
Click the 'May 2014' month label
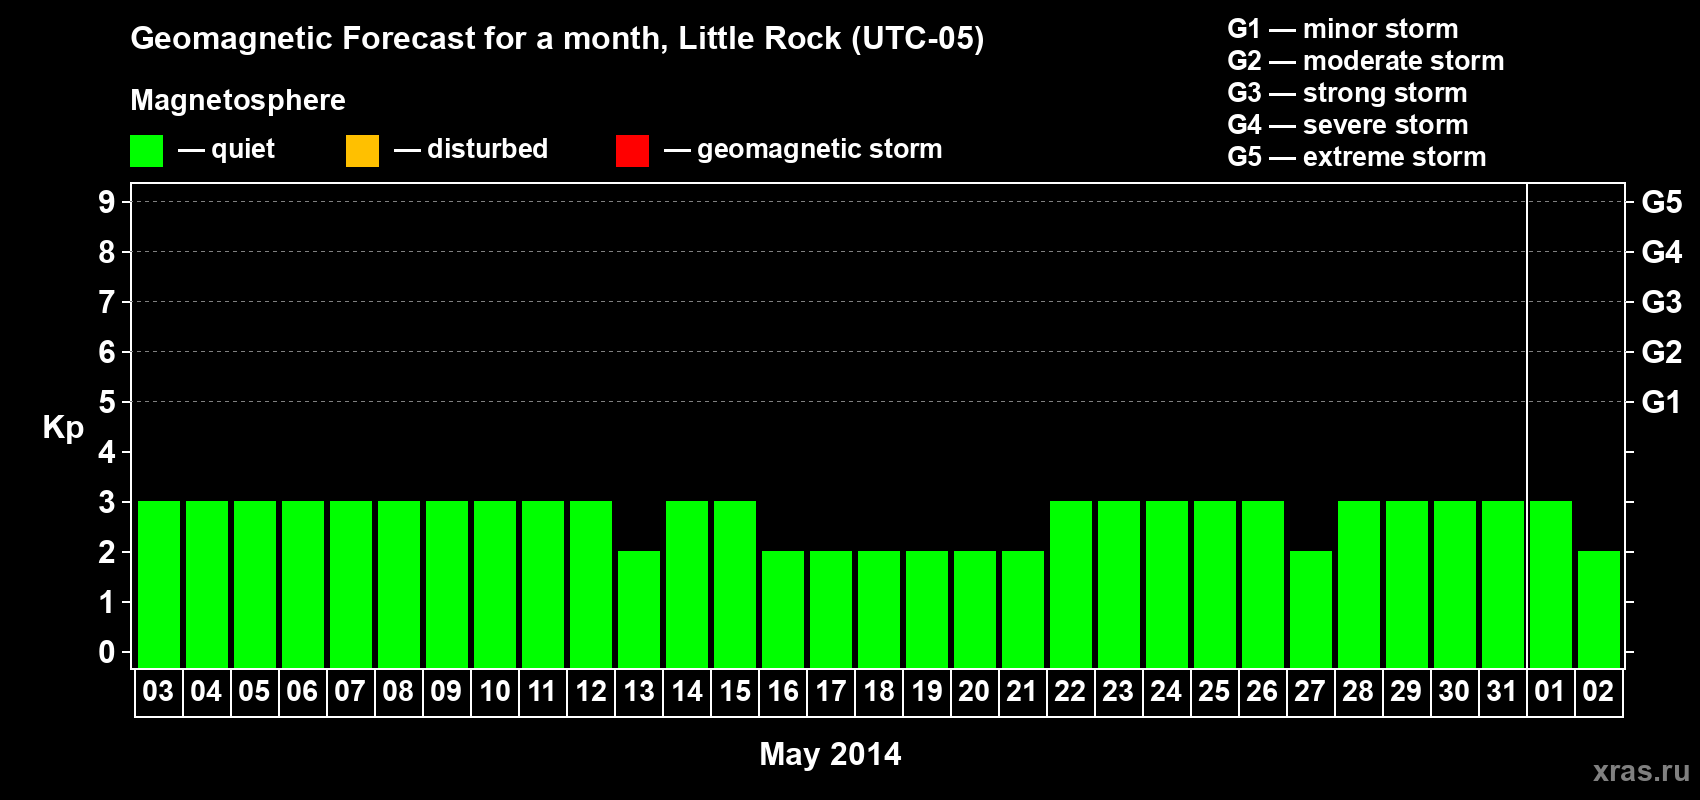tap(830, 754)
